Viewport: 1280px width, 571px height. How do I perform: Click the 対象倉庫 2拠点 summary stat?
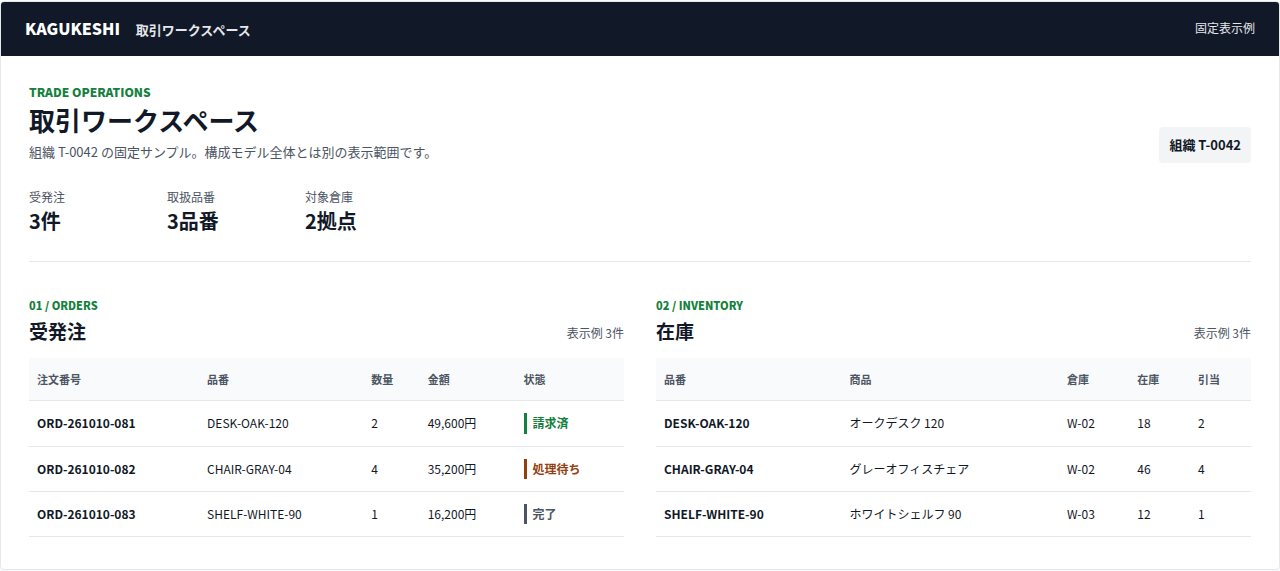click(x=331, y=211)
